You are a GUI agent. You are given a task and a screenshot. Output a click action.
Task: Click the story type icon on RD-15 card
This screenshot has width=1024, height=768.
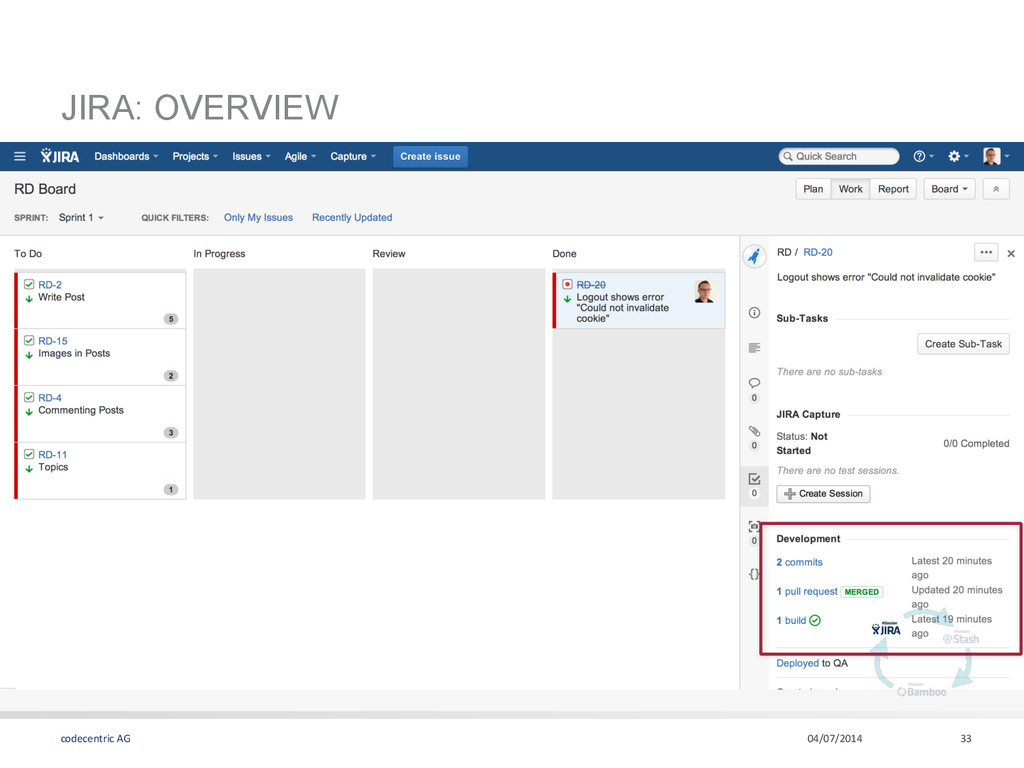29,341
